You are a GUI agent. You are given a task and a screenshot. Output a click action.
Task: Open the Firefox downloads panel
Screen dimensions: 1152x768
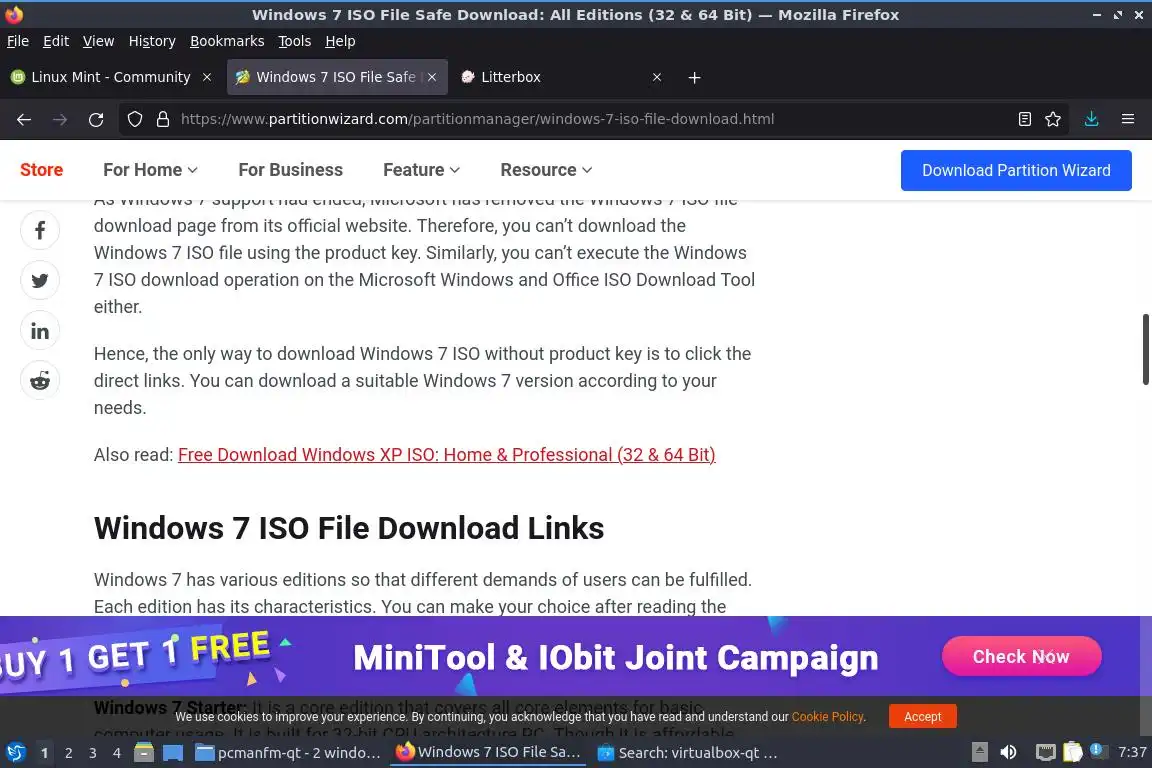pyautogui.click(x=1092, y=119)
